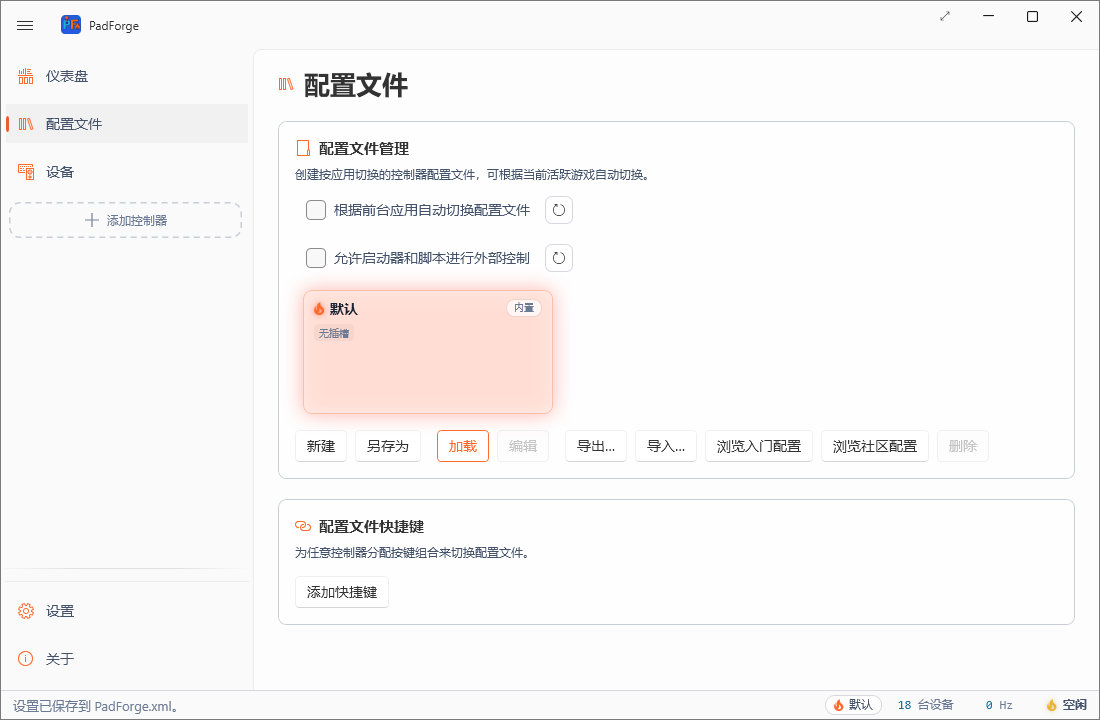
Task: Maximize the PadForge window
Action: click(1033, 16)
